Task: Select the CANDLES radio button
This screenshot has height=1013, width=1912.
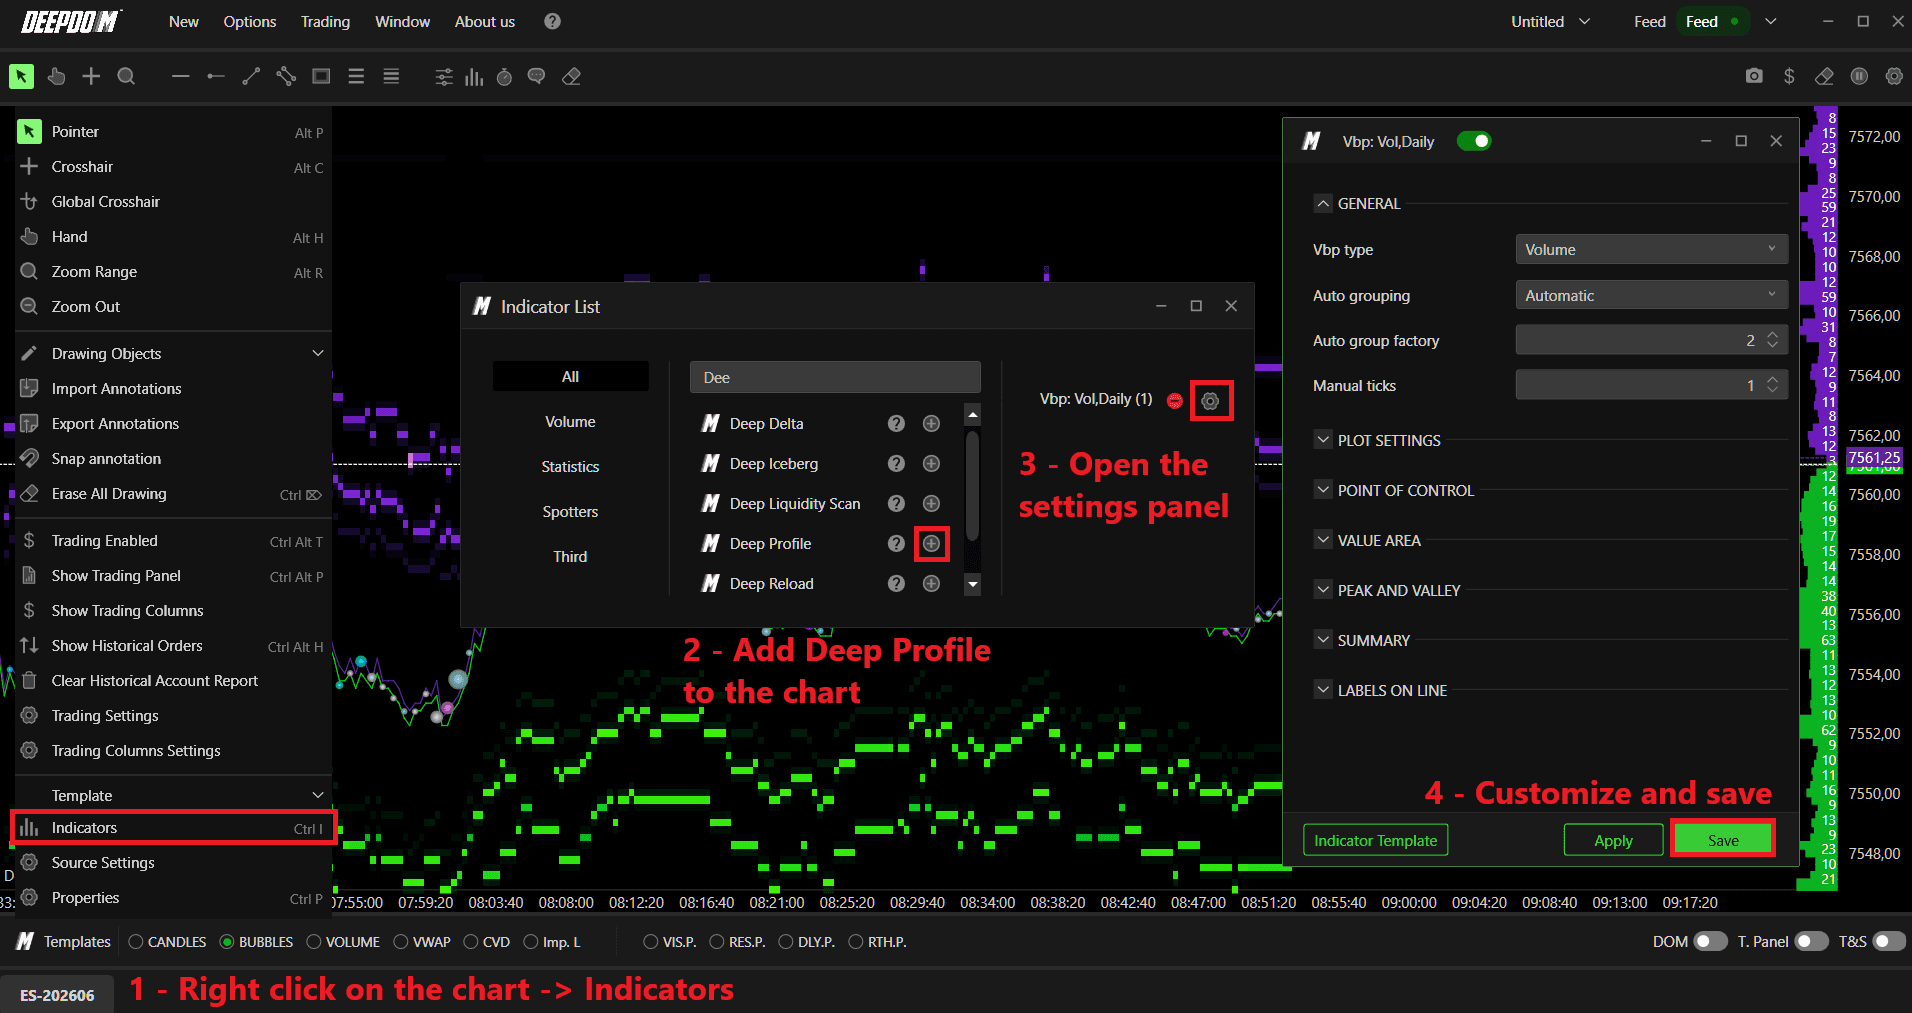Action: pyautogui.click(x=136, y=942)
